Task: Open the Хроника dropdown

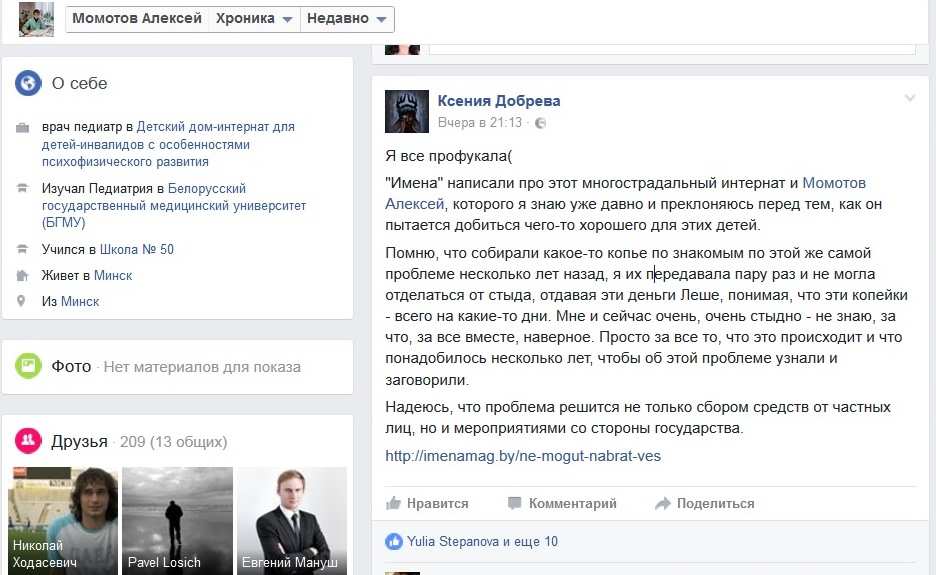Action: 254,19
